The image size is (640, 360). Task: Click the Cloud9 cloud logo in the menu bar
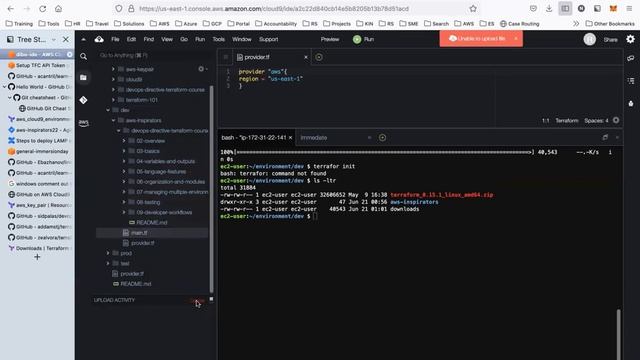tap(99, 39)
